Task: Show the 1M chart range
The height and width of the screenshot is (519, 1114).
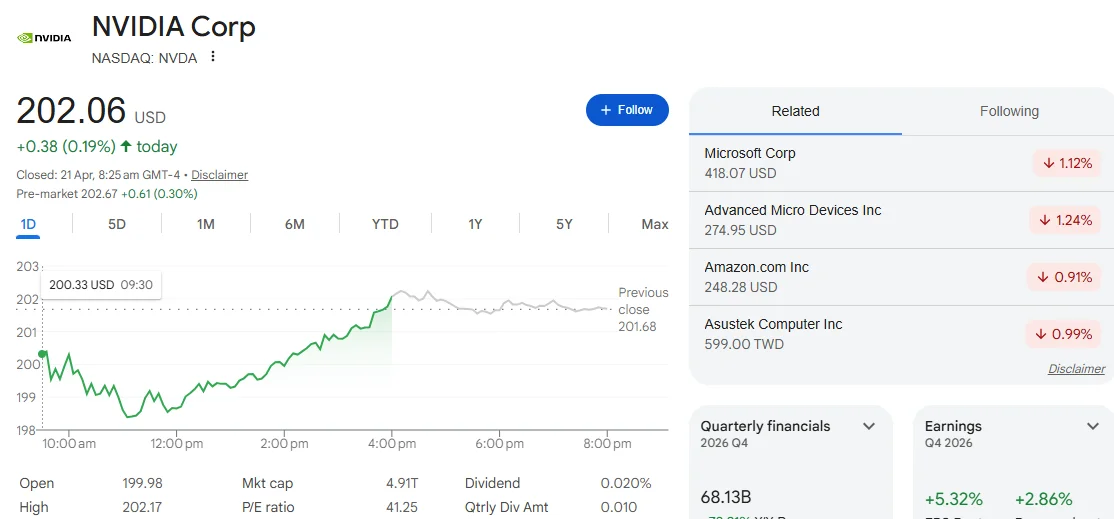Action: (205, 224)
